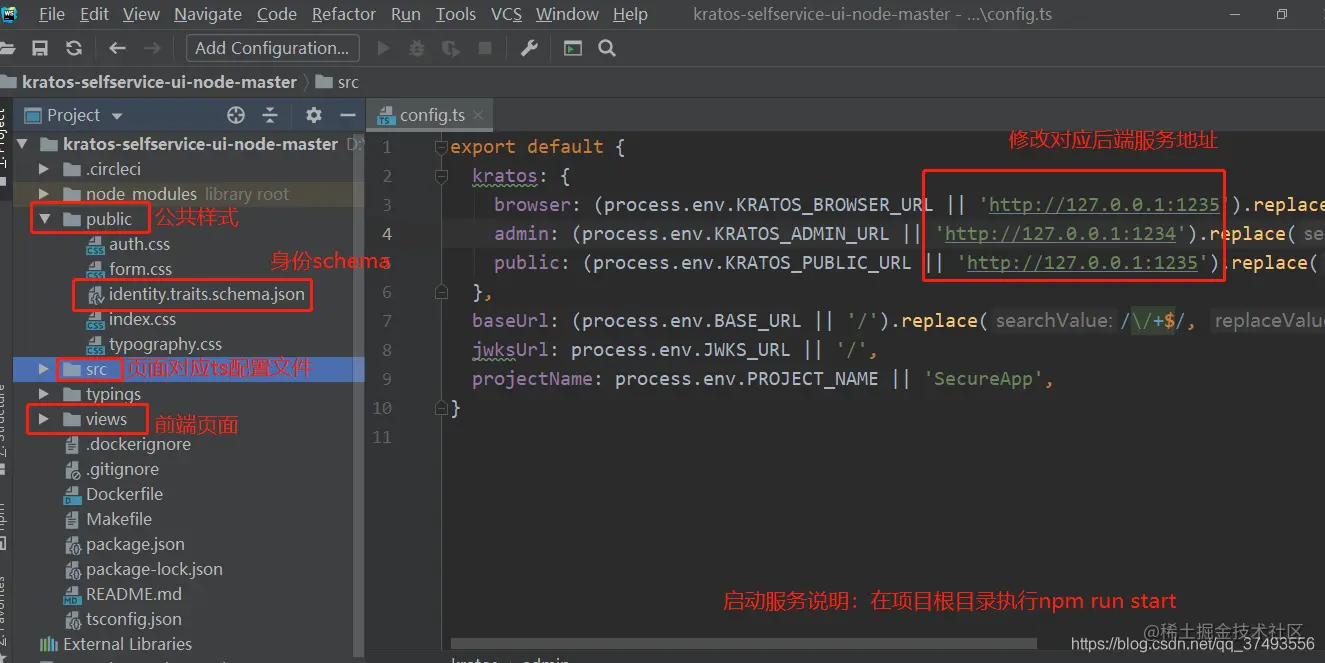1325x663 pixels.
Task: Open the Refactor menu
Action: pos(343,14)
